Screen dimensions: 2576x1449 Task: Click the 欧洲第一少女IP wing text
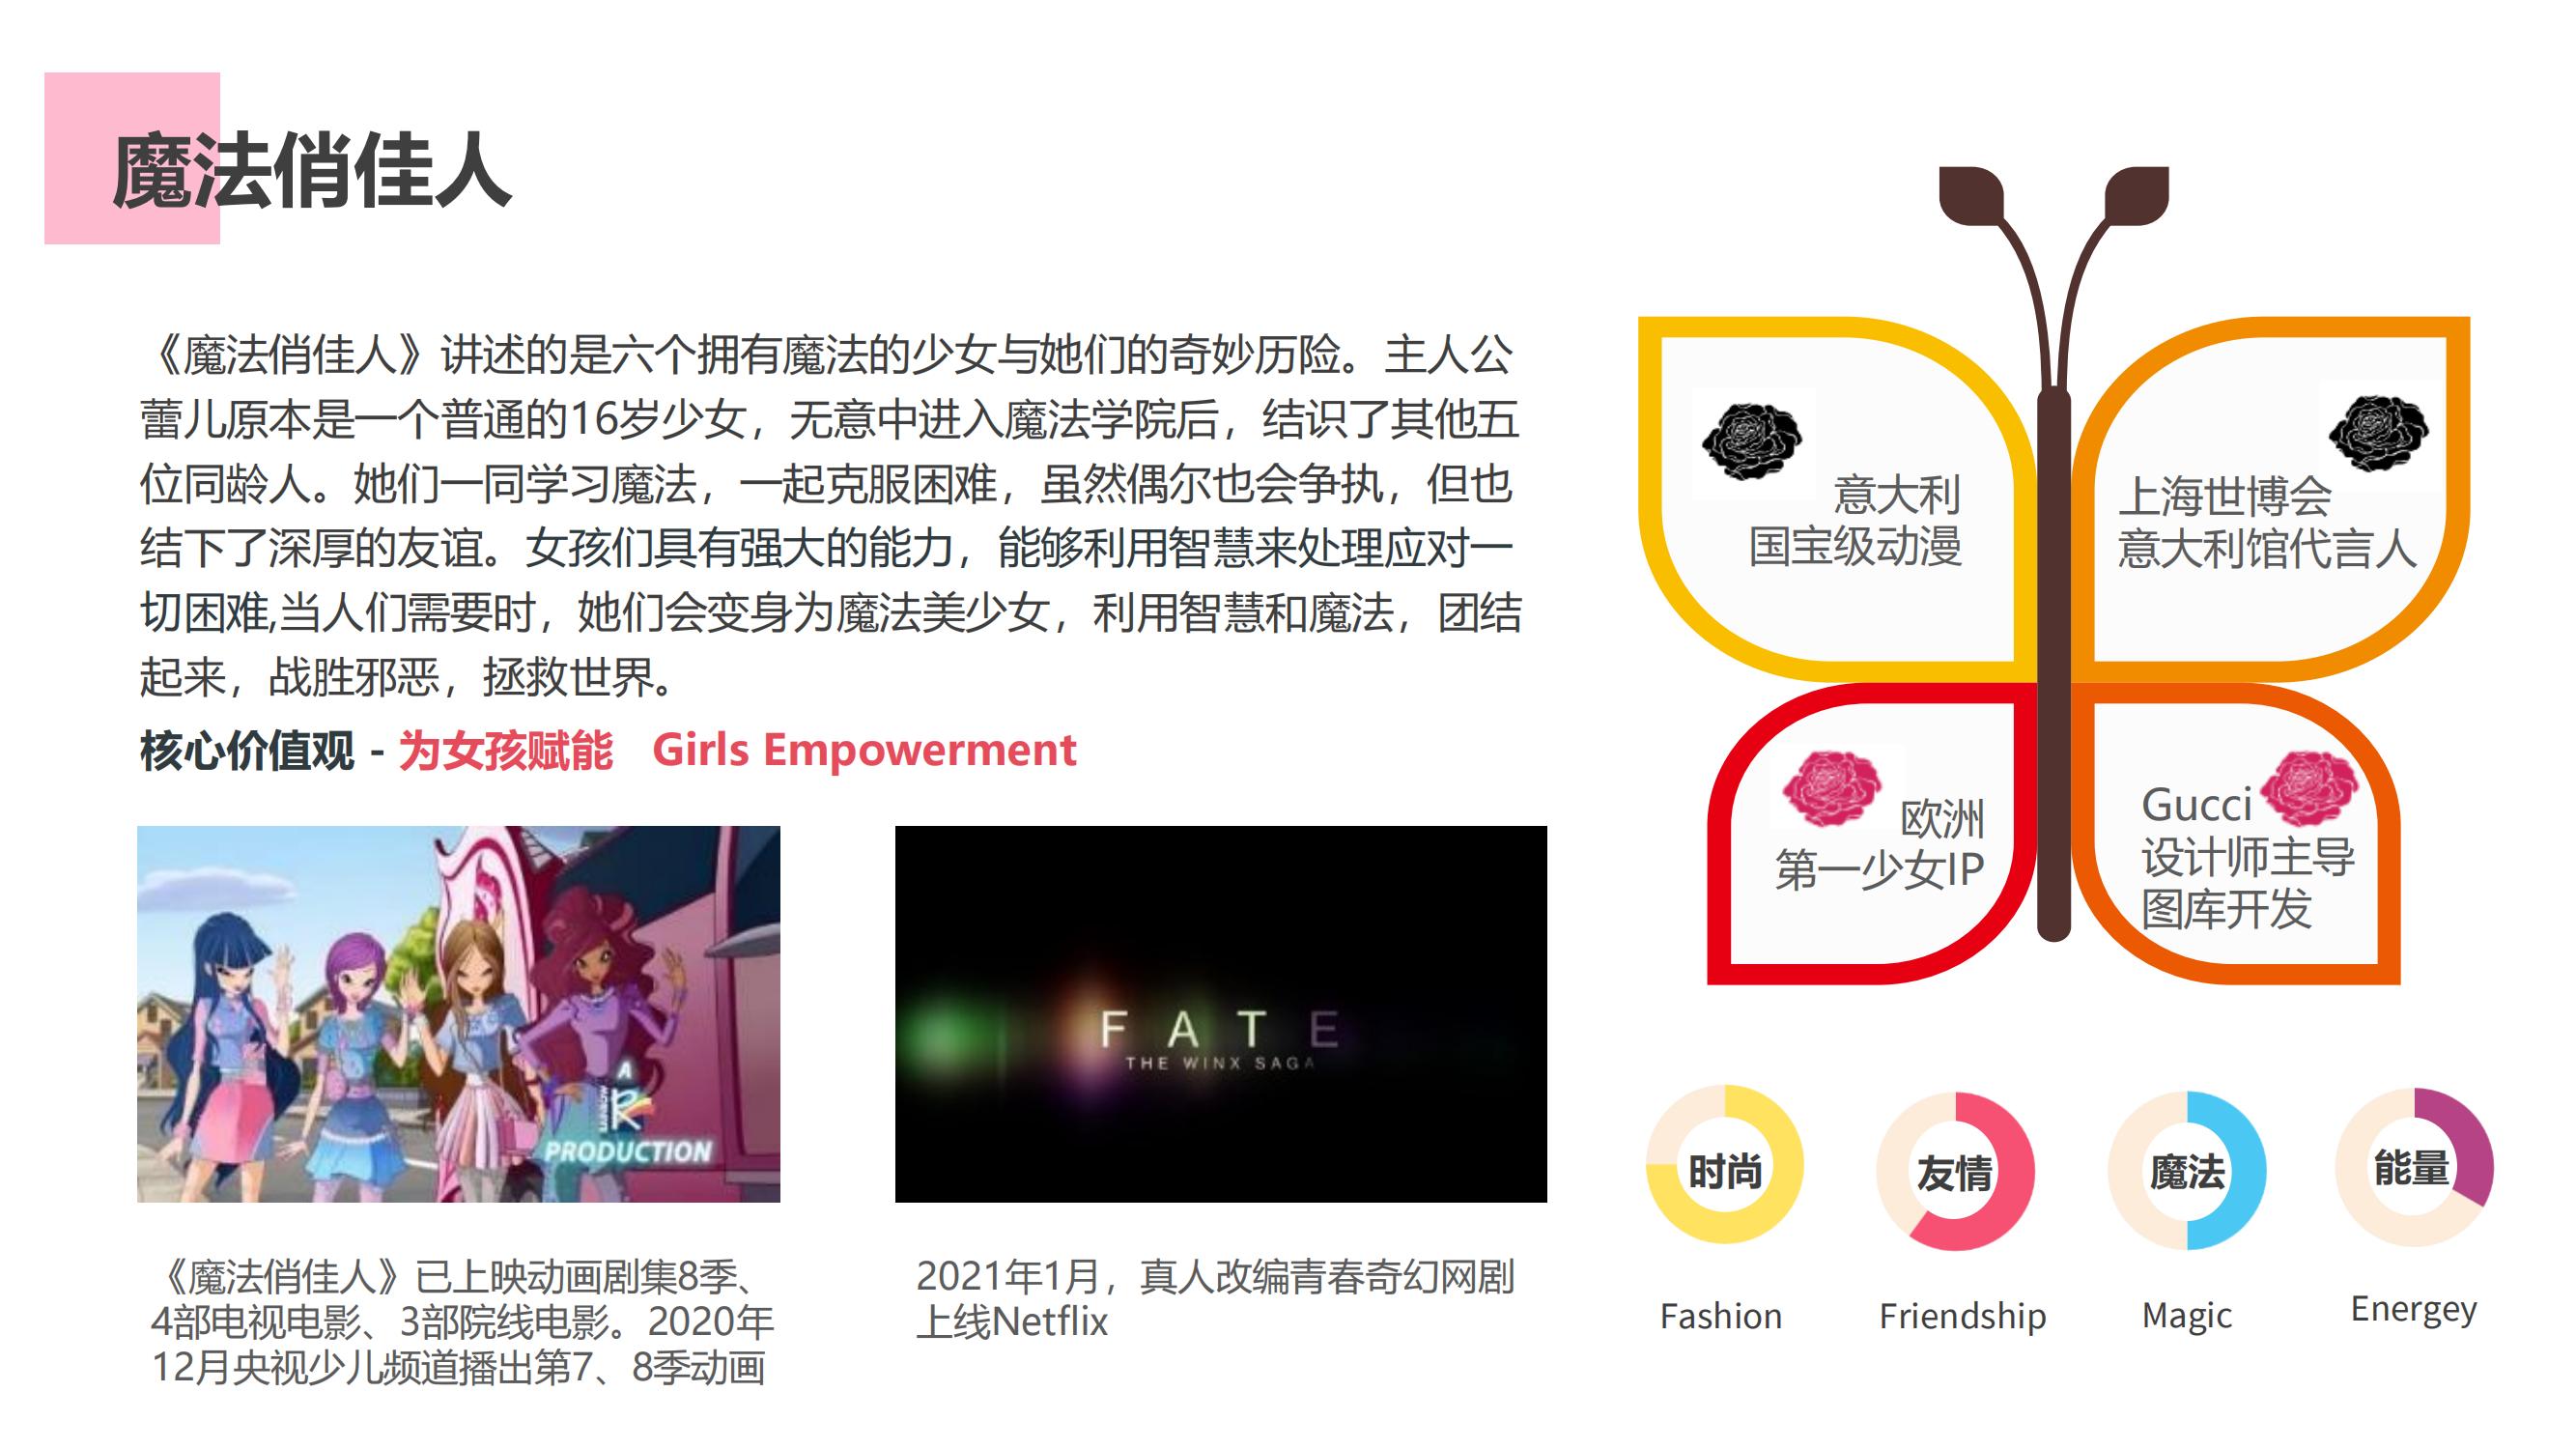coord(1880,845)
